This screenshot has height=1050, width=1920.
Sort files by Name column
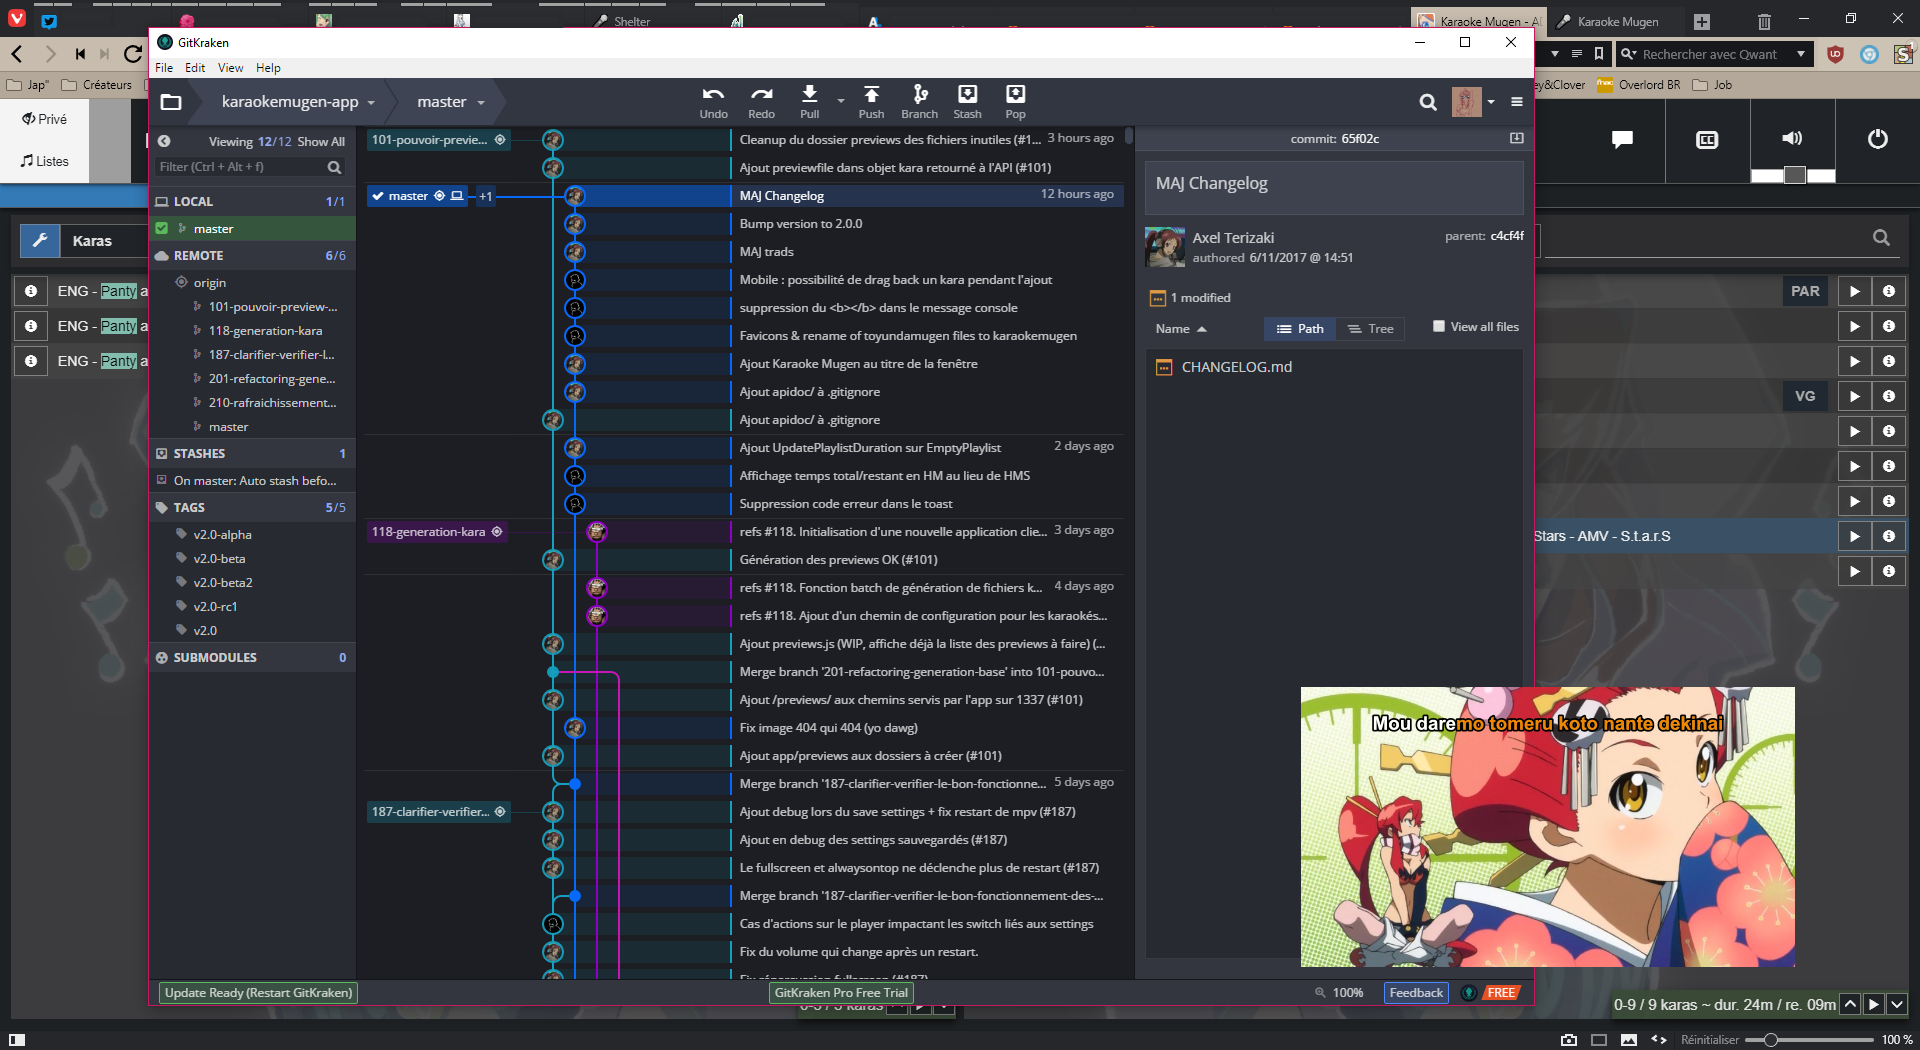pos(1180,329)
